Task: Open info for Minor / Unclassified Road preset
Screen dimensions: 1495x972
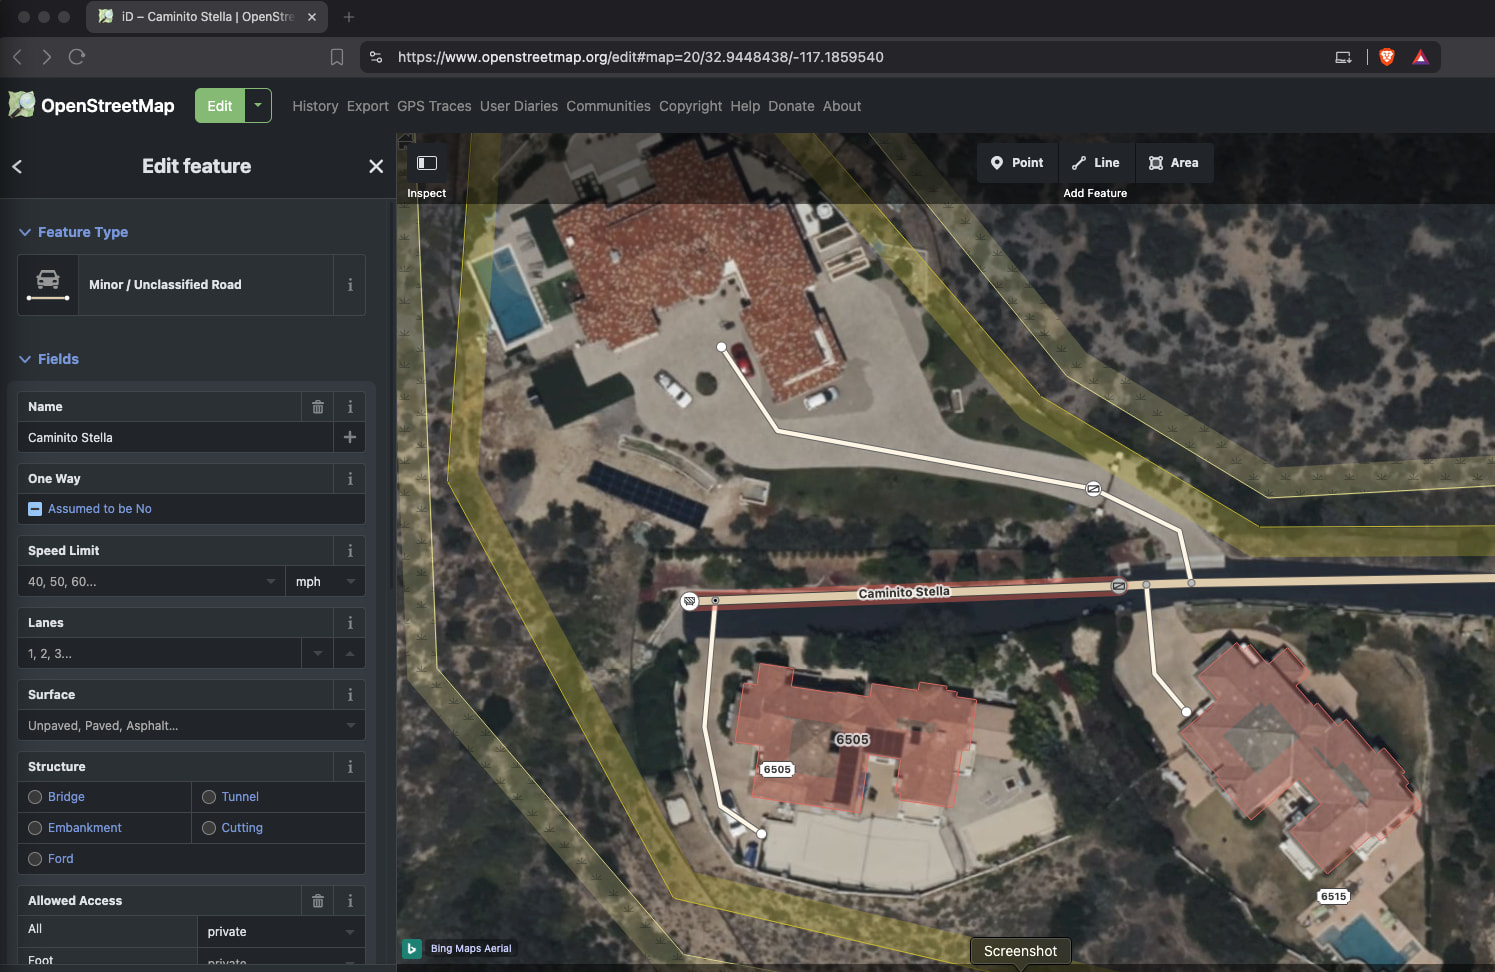Action: coord(350,285)
